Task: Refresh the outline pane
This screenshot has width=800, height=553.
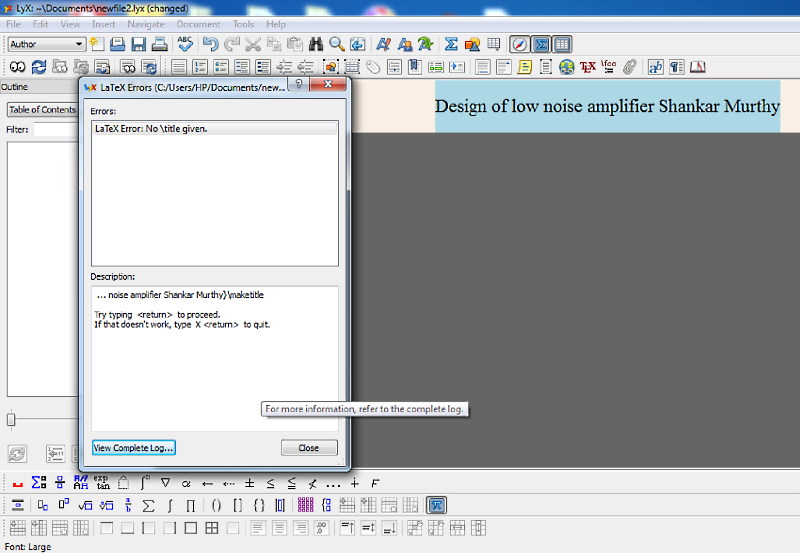Action: pos(17,454)
